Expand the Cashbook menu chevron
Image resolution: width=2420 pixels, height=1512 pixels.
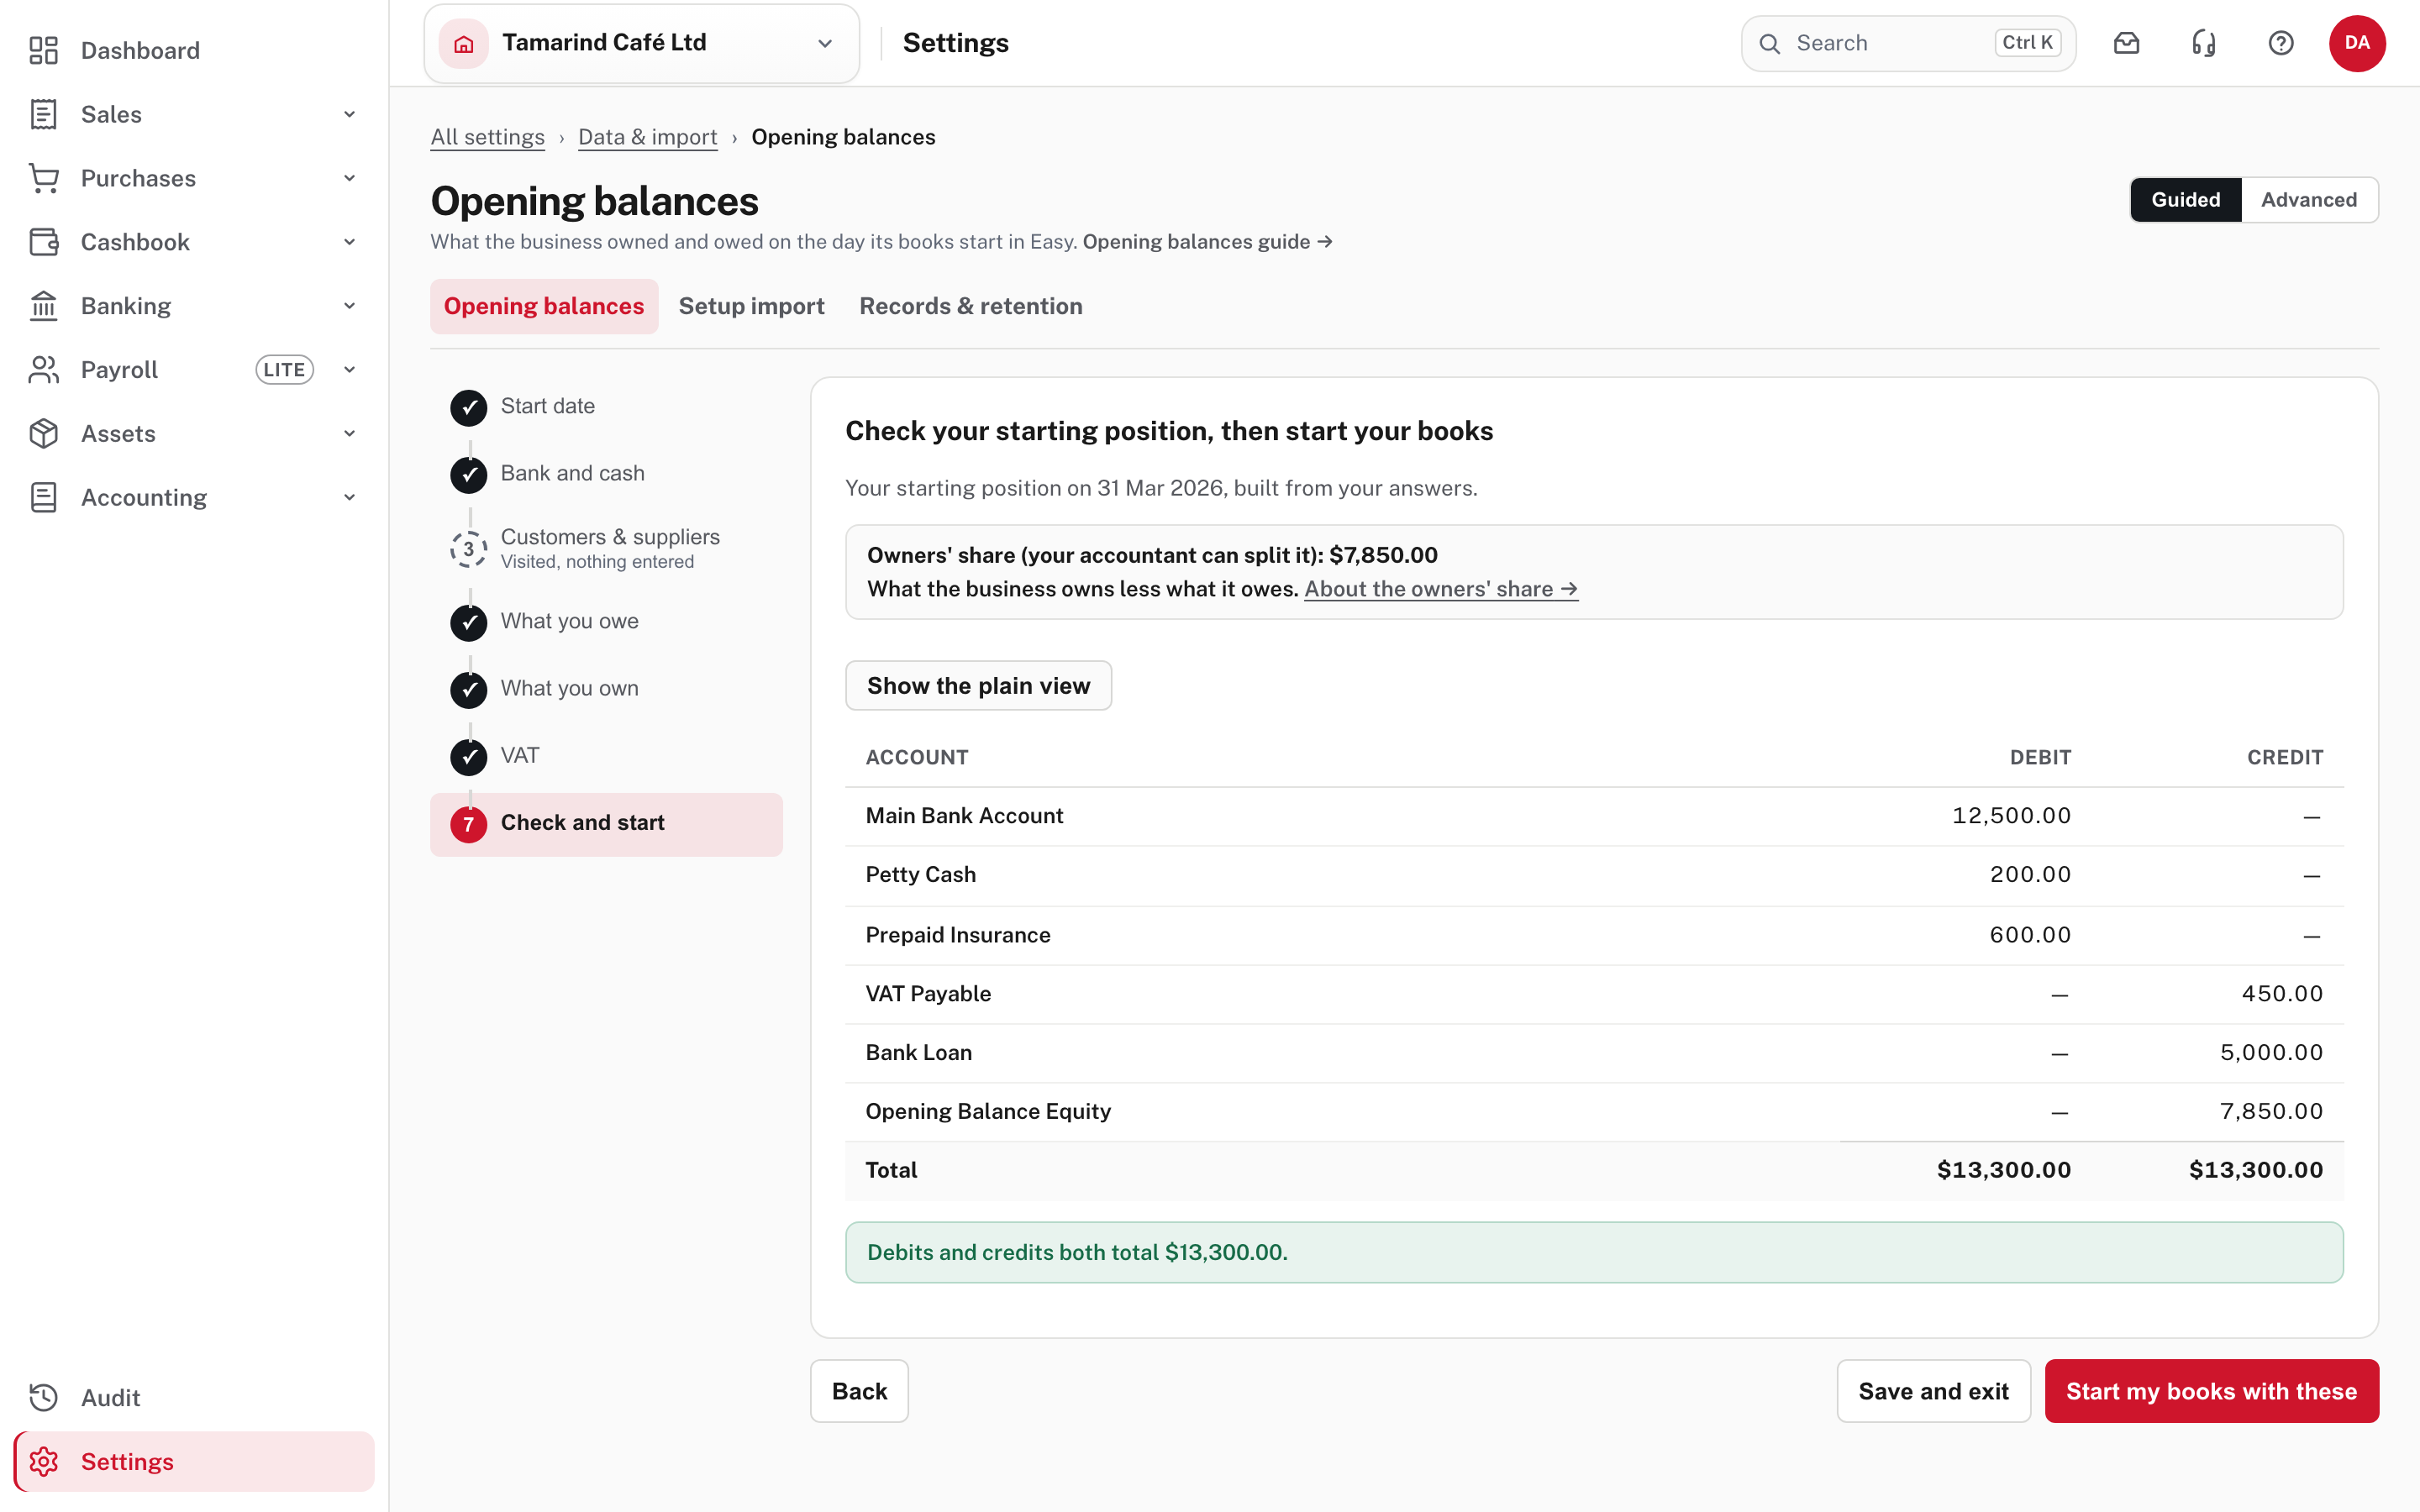(x=349, y=242)
